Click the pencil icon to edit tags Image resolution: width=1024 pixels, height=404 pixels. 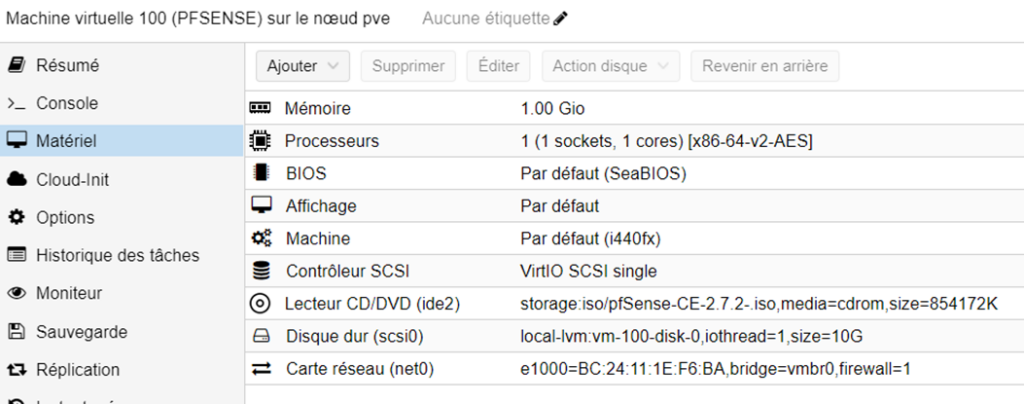[560, 19]
